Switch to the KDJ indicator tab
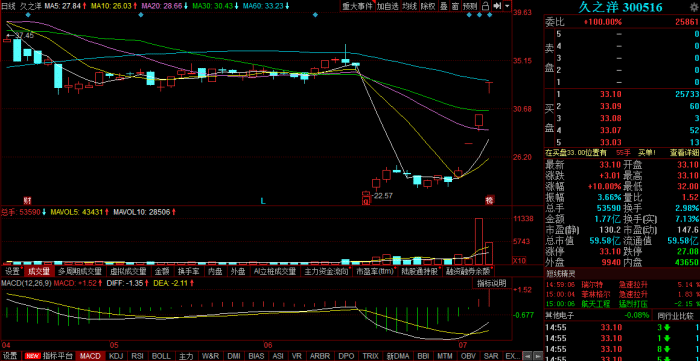700x361 pixels. 116,356
